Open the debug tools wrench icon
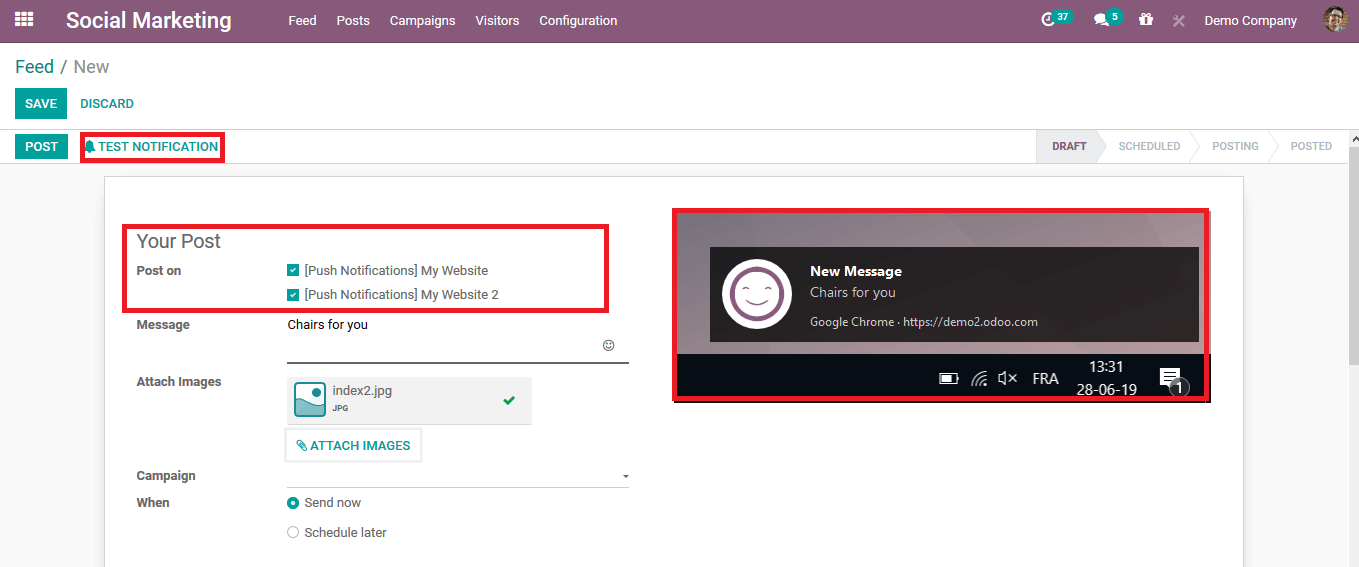1359x567 pixels. click(x=1179, y=20)
